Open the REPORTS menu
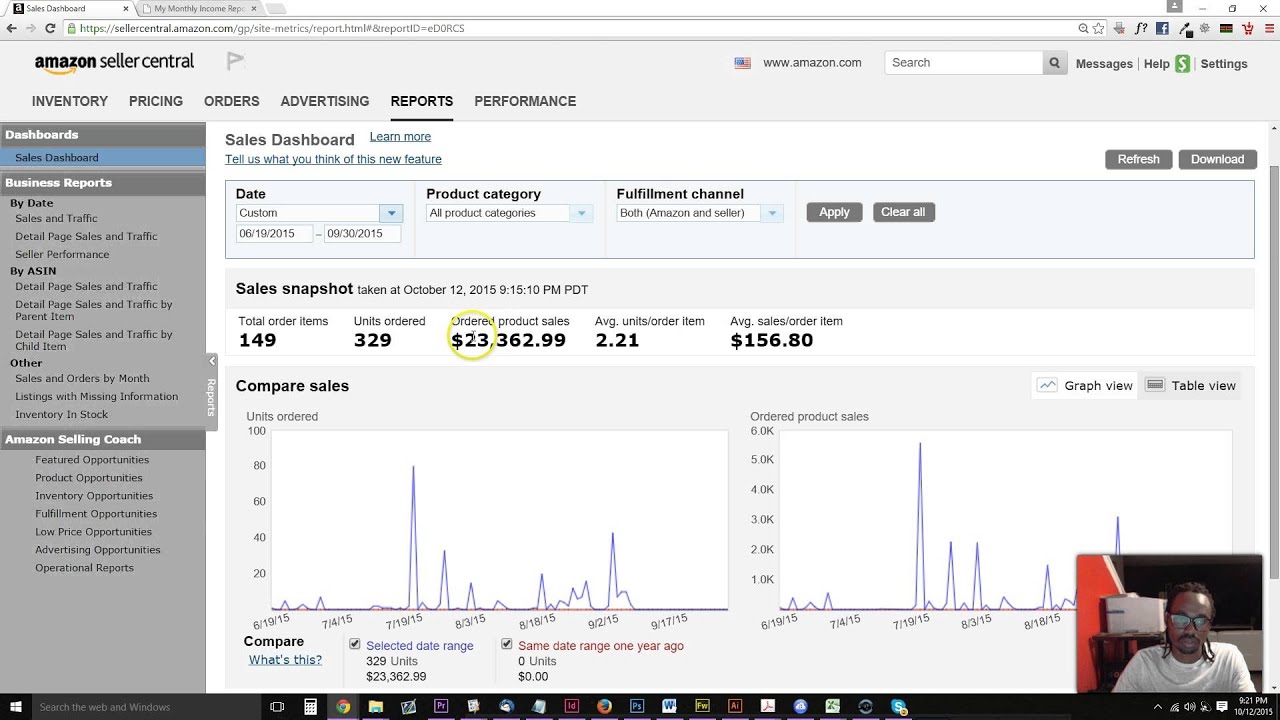 (x=422, y=101)
